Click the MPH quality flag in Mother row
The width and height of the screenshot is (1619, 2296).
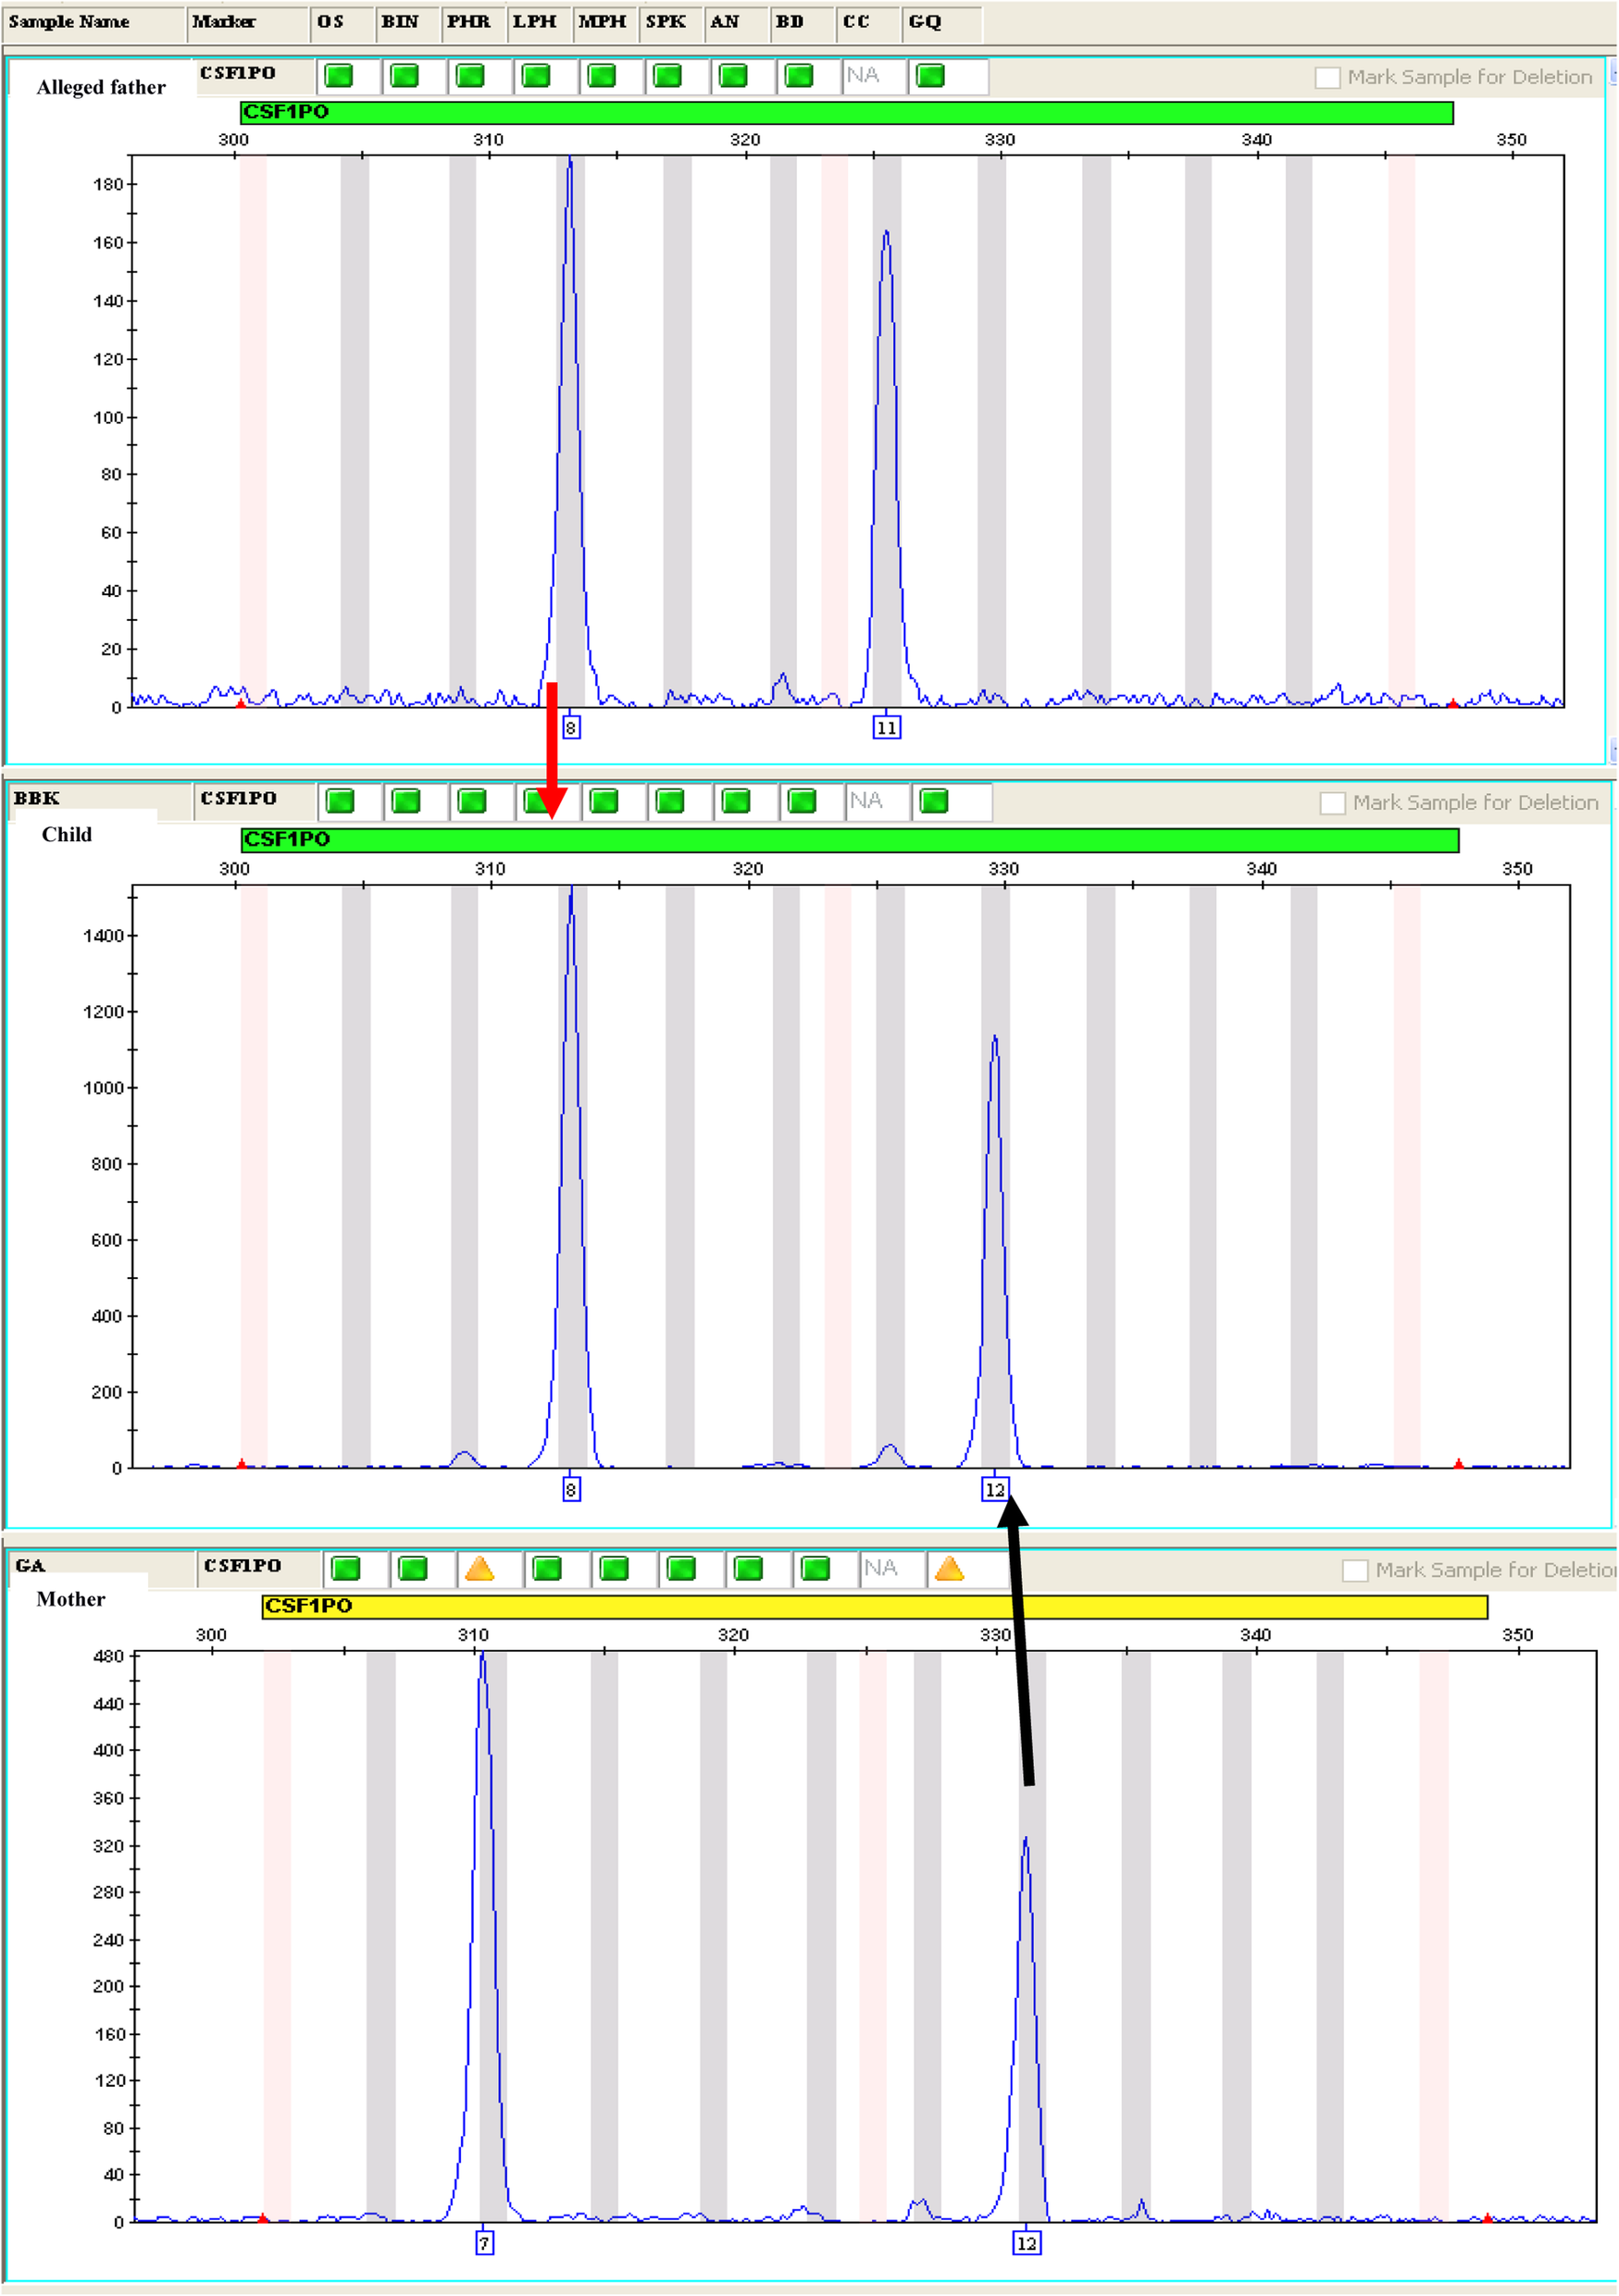click(614, 1568)
